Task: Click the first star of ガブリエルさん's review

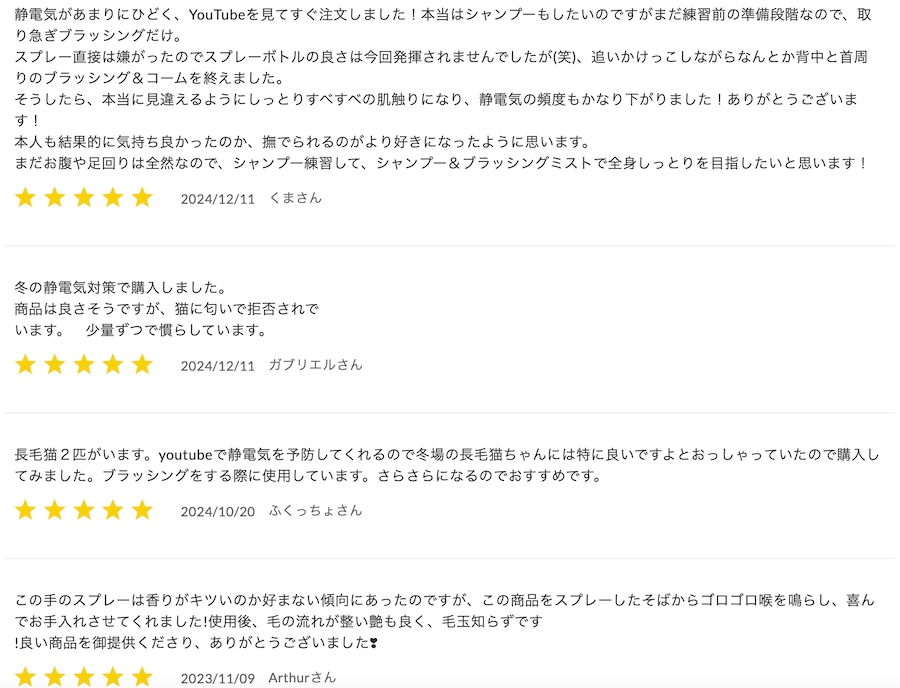Action: tap(25, 365)
